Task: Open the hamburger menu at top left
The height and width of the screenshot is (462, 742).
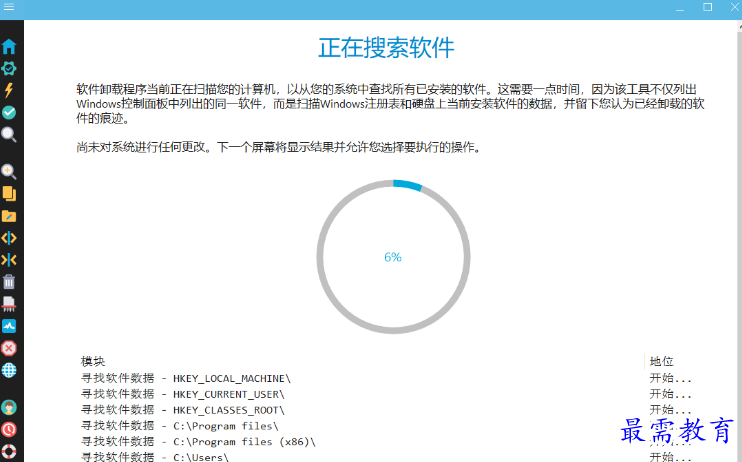Action: [x=9, y=7]
